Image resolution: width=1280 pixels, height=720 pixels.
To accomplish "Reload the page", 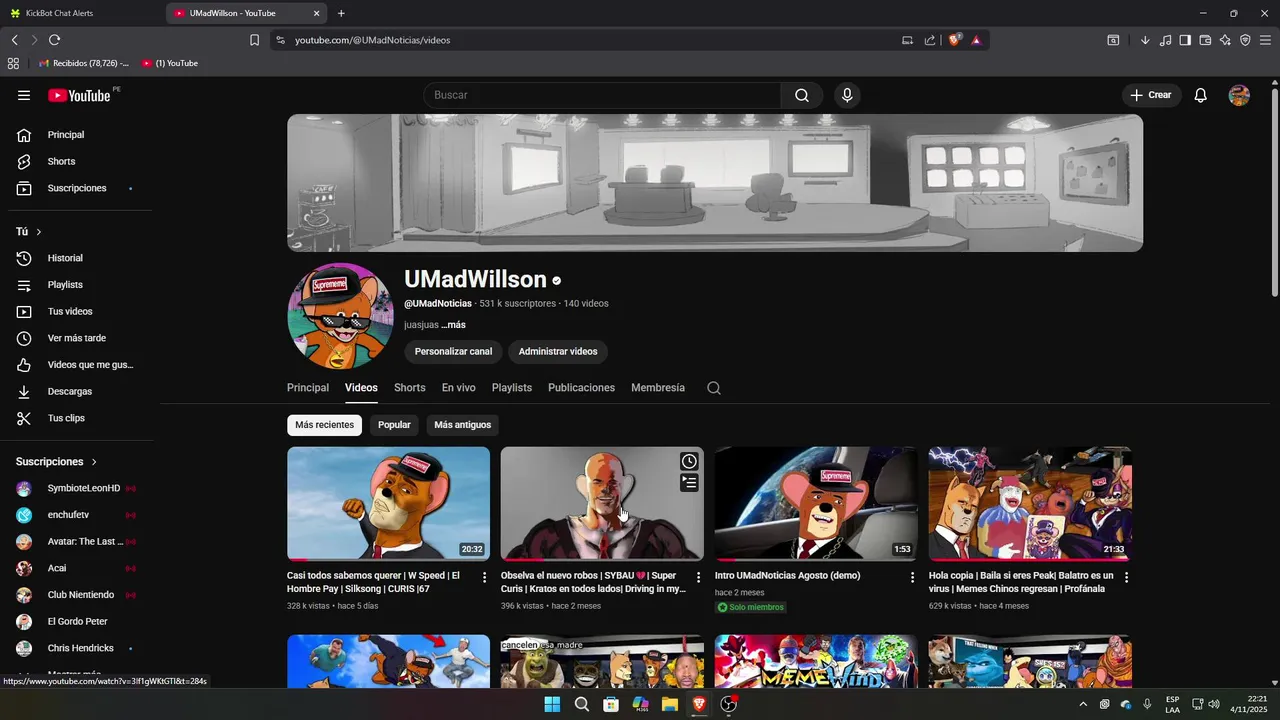I will coord(54,40).
